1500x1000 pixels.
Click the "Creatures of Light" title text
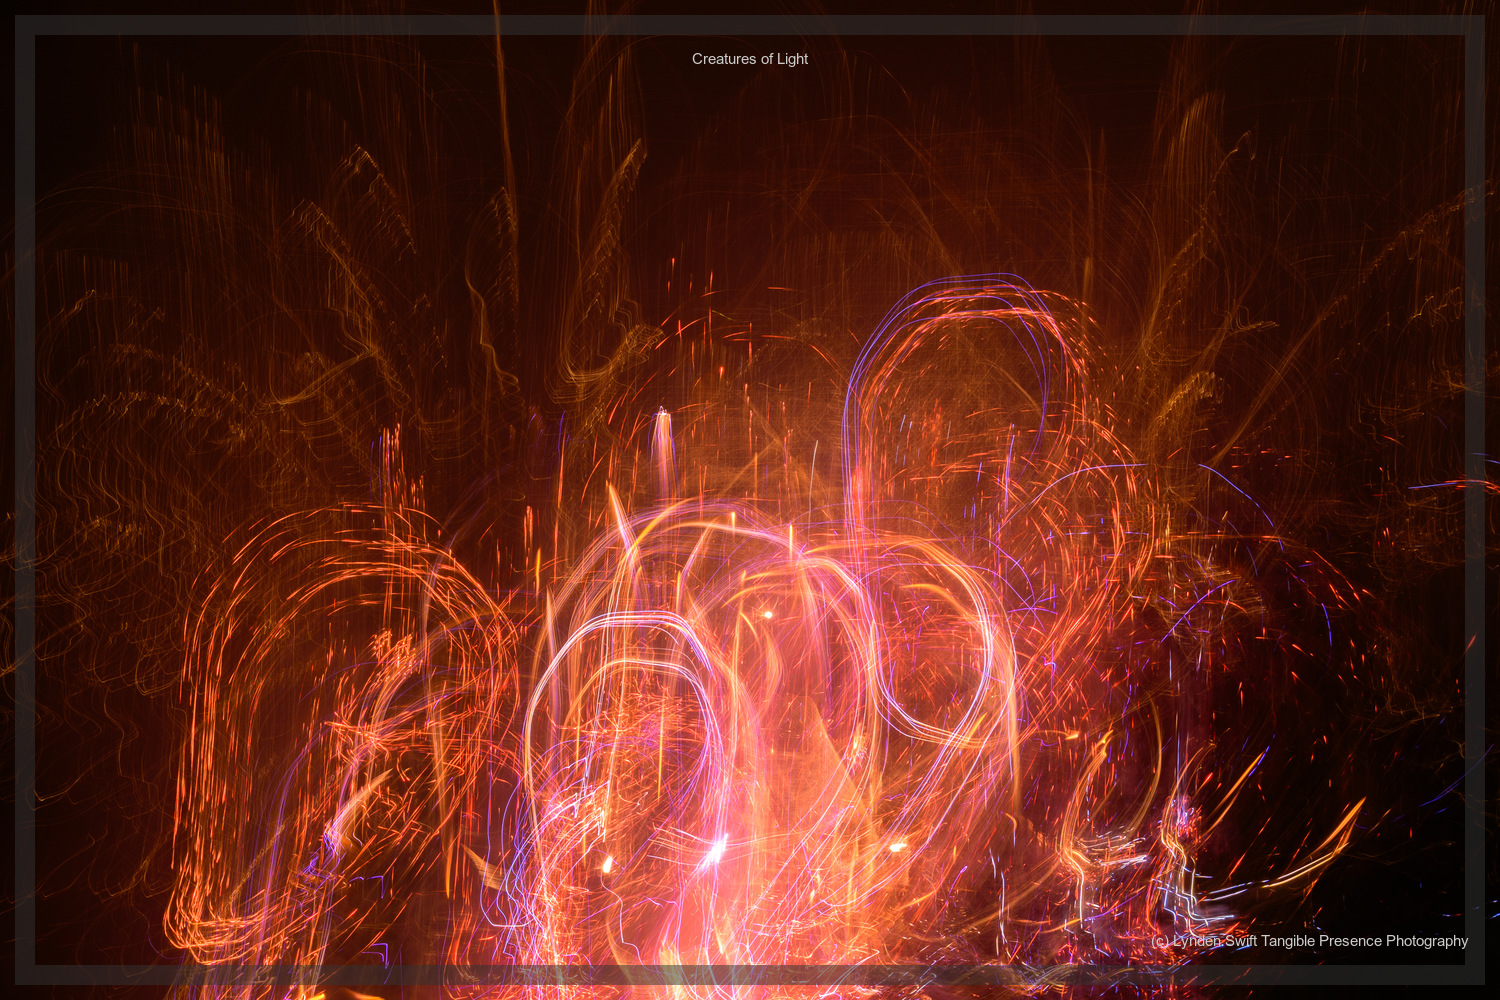pos(749,59)
